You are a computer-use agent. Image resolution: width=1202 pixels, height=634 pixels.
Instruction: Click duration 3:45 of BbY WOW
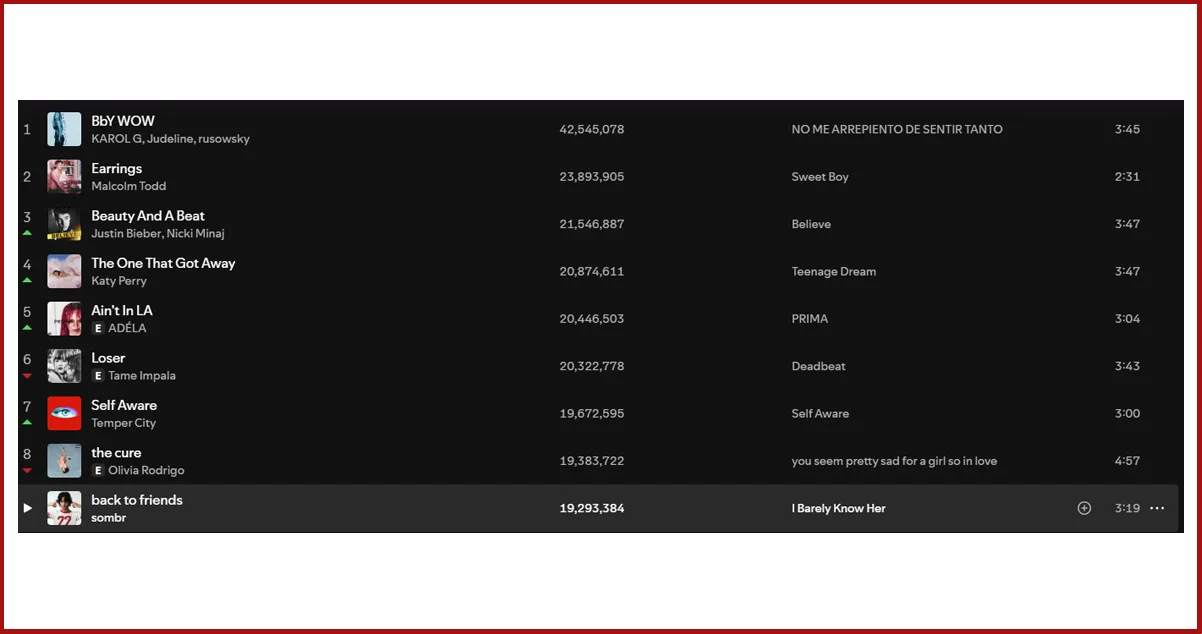coord(1127,129)
